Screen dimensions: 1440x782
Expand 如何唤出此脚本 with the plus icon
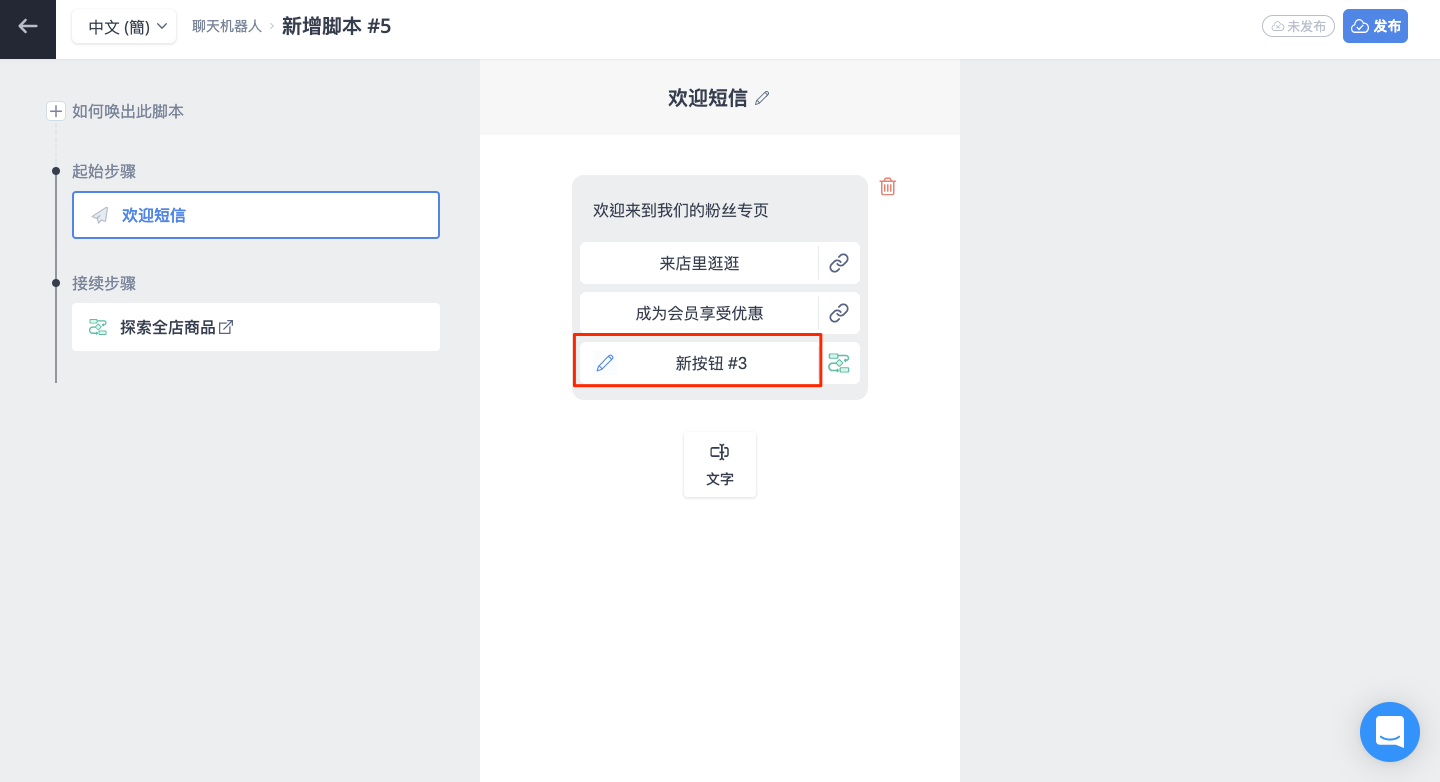pyautogui.click(x=56, y=111)
